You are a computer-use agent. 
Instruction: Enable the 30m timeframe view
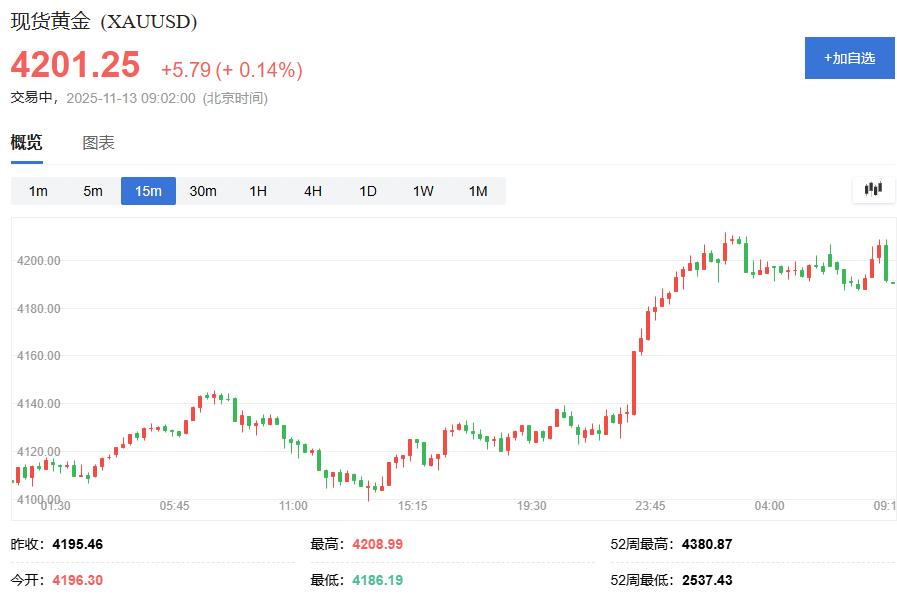(x=202, y=190)
